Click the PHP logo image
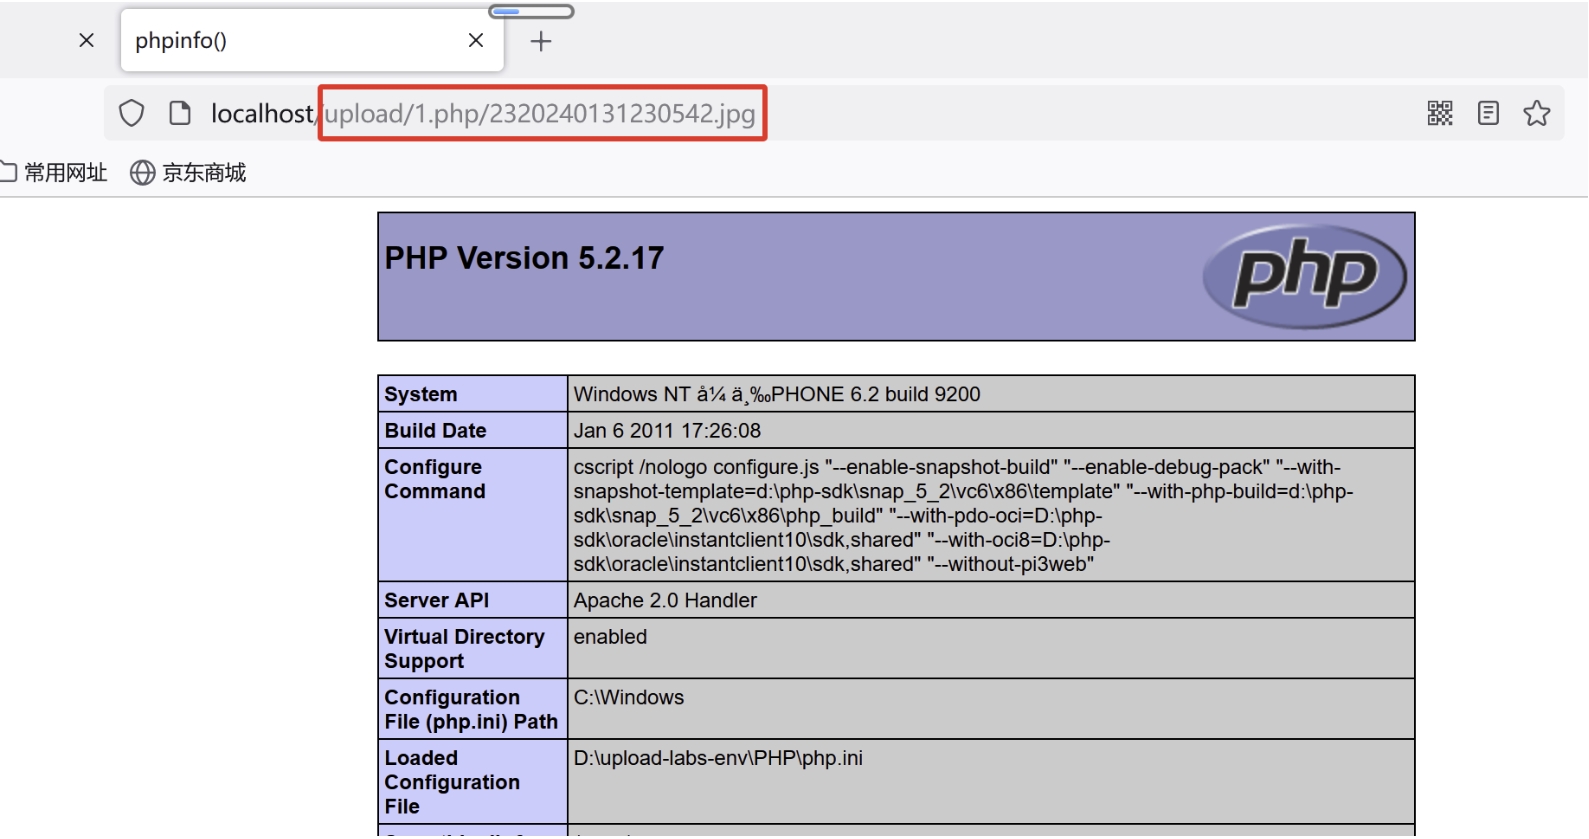1589x839 pixels. pos(1304,276)
